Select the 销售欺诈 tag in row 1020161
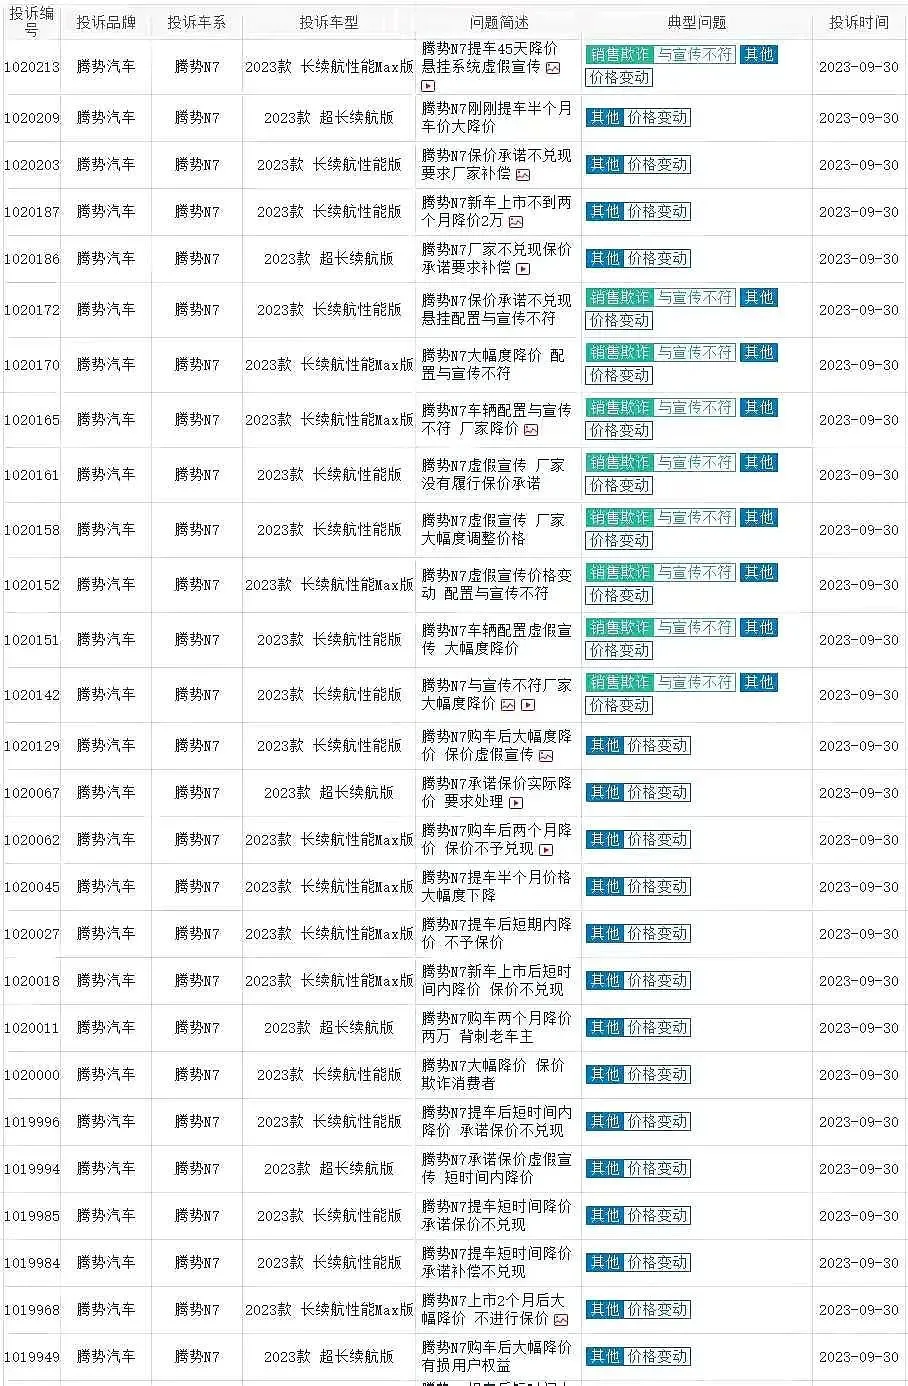 [620, 463]
